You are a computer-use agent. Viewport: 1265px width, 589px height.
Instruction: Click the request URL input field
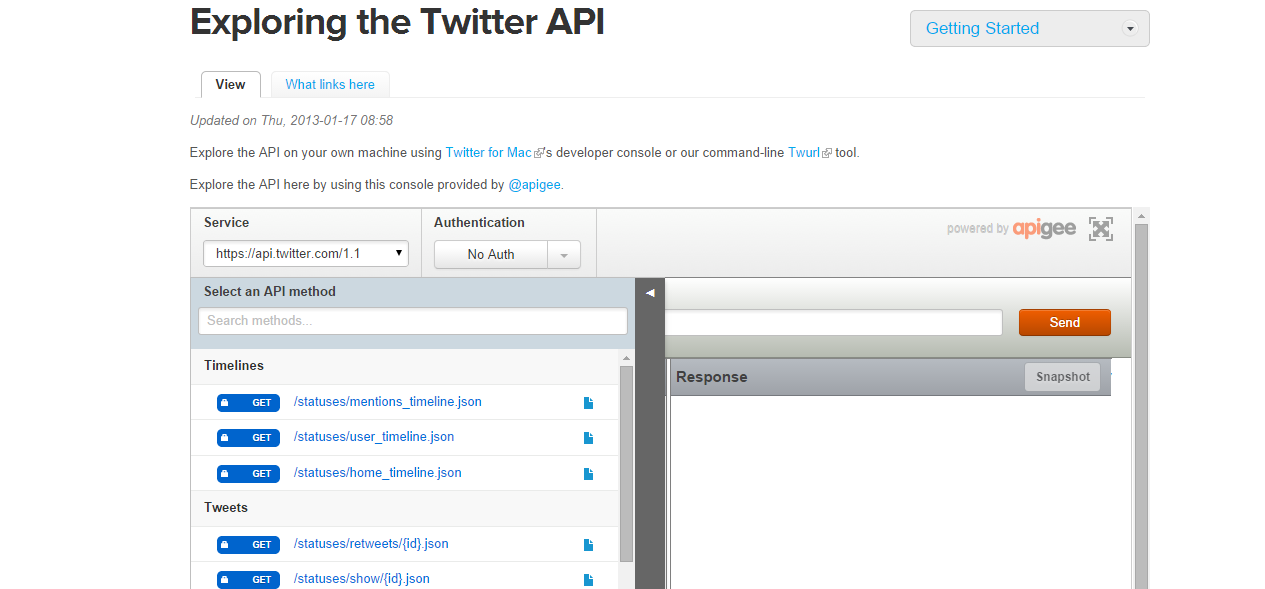click(x=834, y=322)
